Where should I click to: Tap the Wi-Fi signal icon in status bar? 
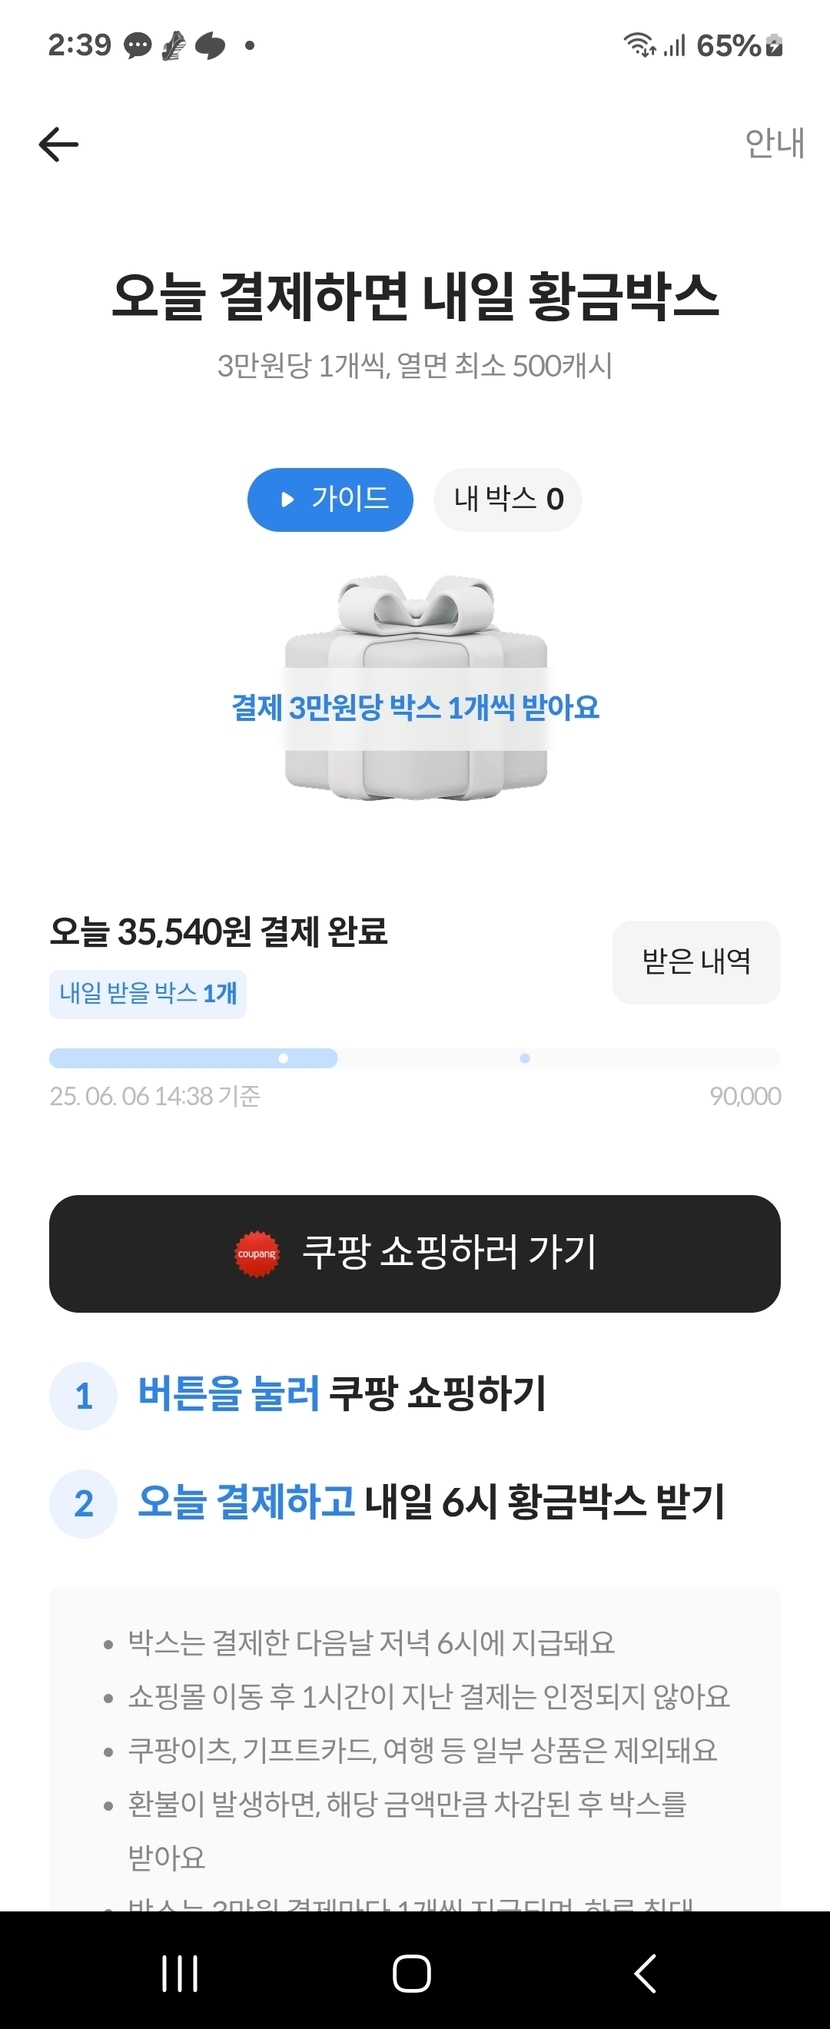point(638,45)
